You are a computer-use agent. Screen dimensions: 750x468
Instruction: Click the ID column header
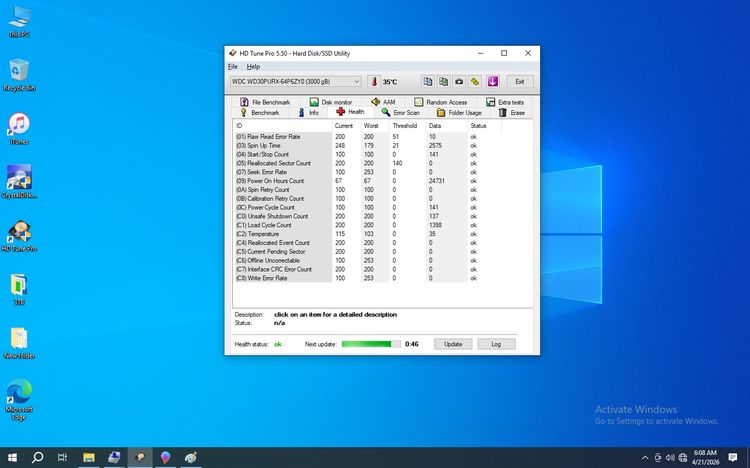click(282, 126)
